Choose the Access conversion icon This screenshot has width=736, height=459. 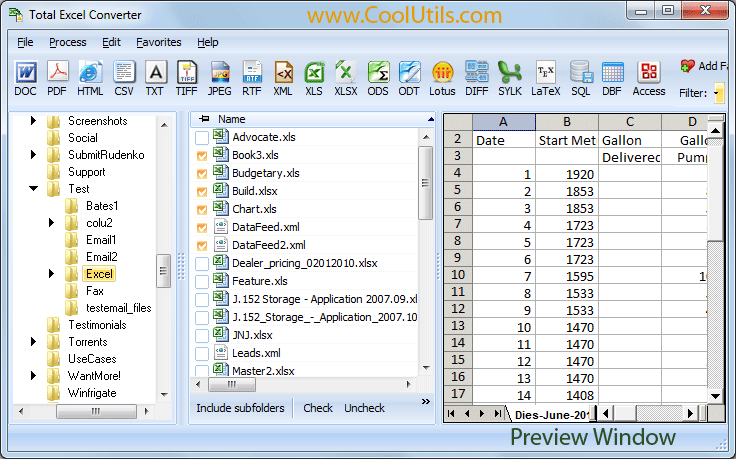point(649,78)
